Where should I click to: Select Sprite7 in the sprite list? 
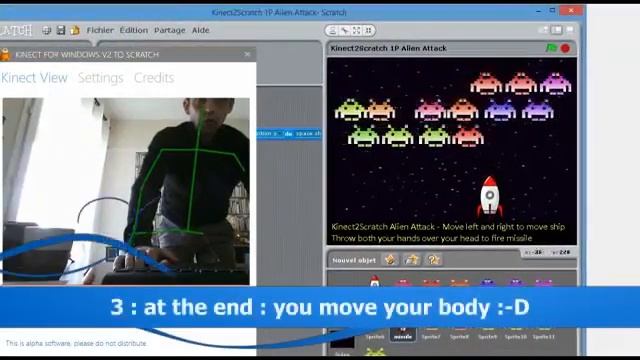(x=431, y=334)
